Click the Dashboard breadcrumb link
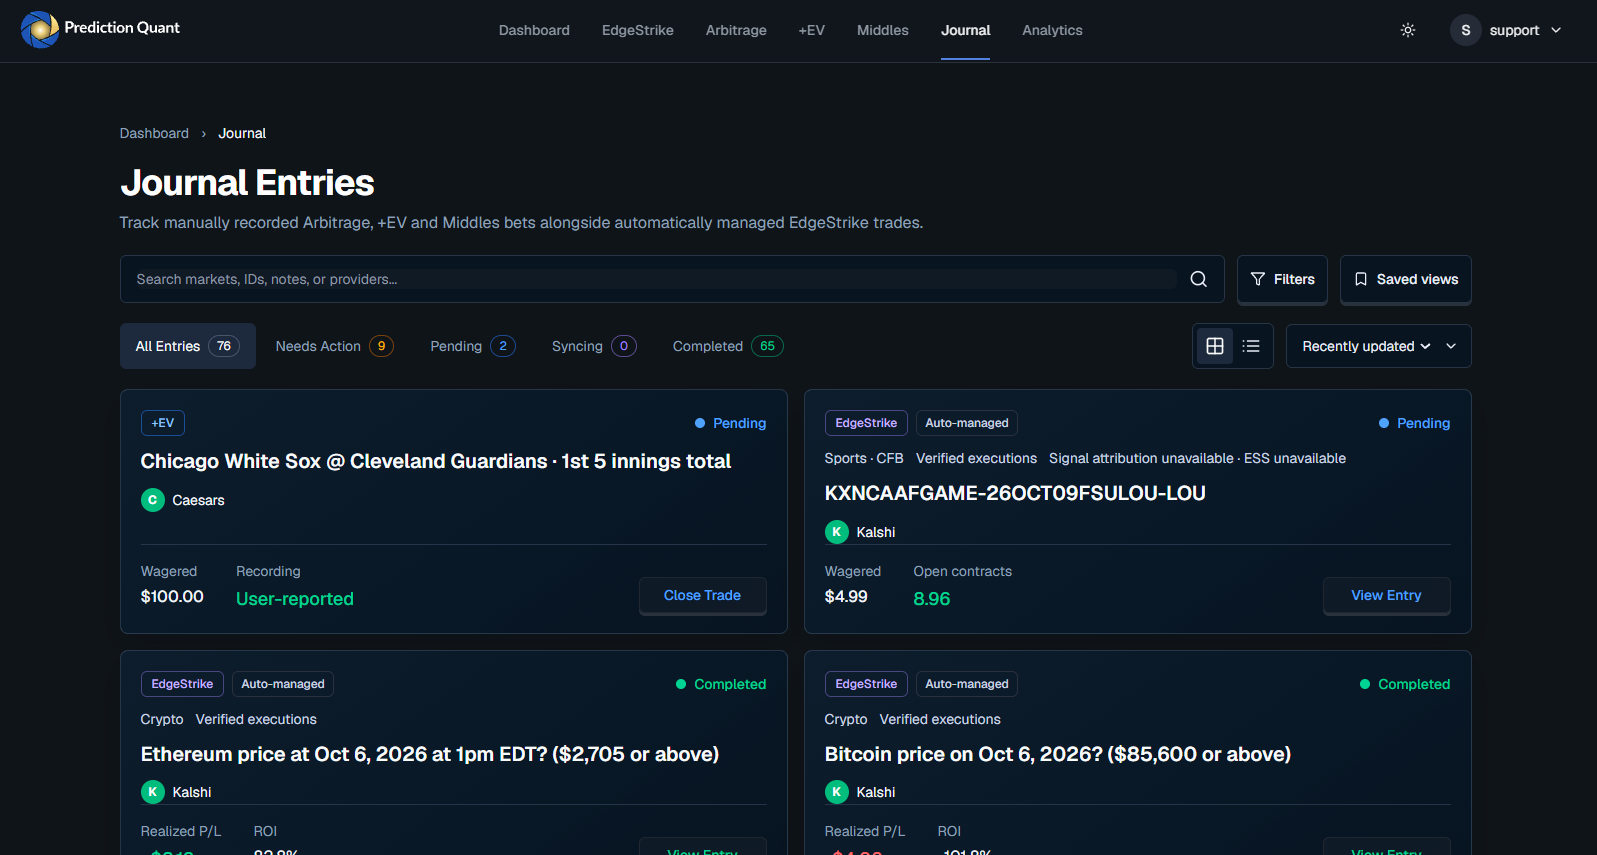The width and height of the screenshot is (1597, 855). coord(154,133)
